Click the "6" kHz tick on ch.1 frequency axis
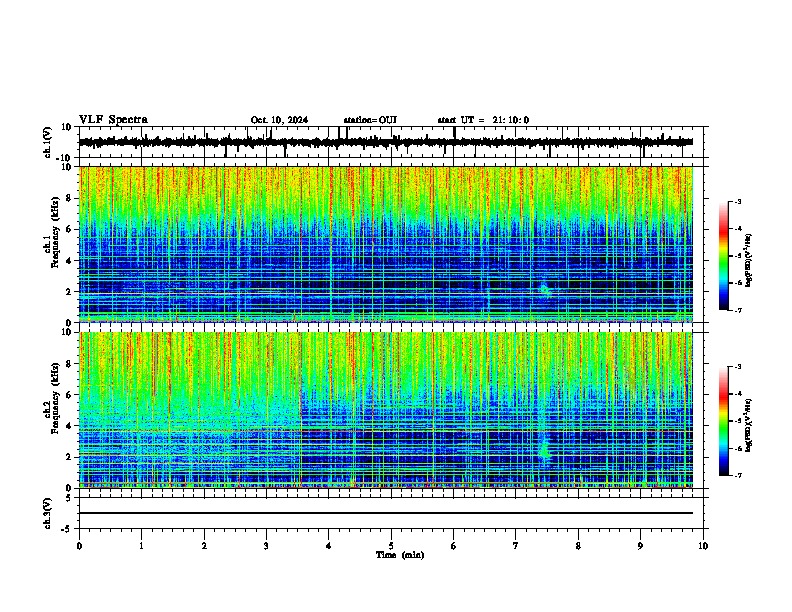792x612 pixels. tap(69, 229)
